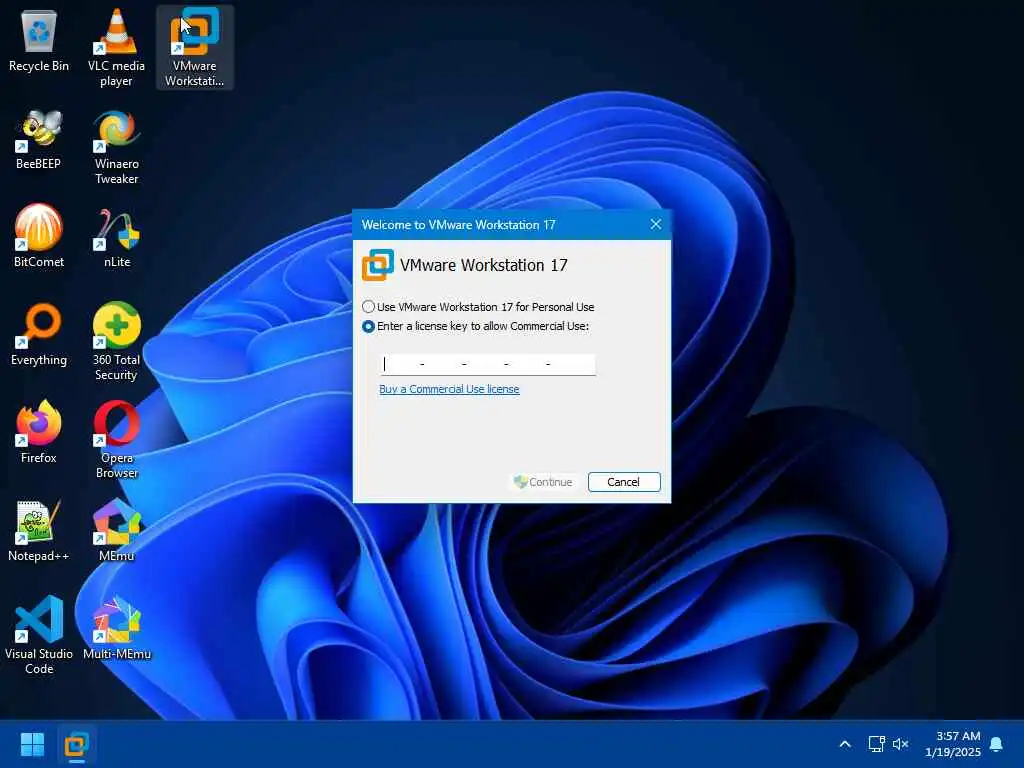Select the Visual Studio Code shortcut
The height and width of the screenshot is (768, 1024).
(39, 635)
